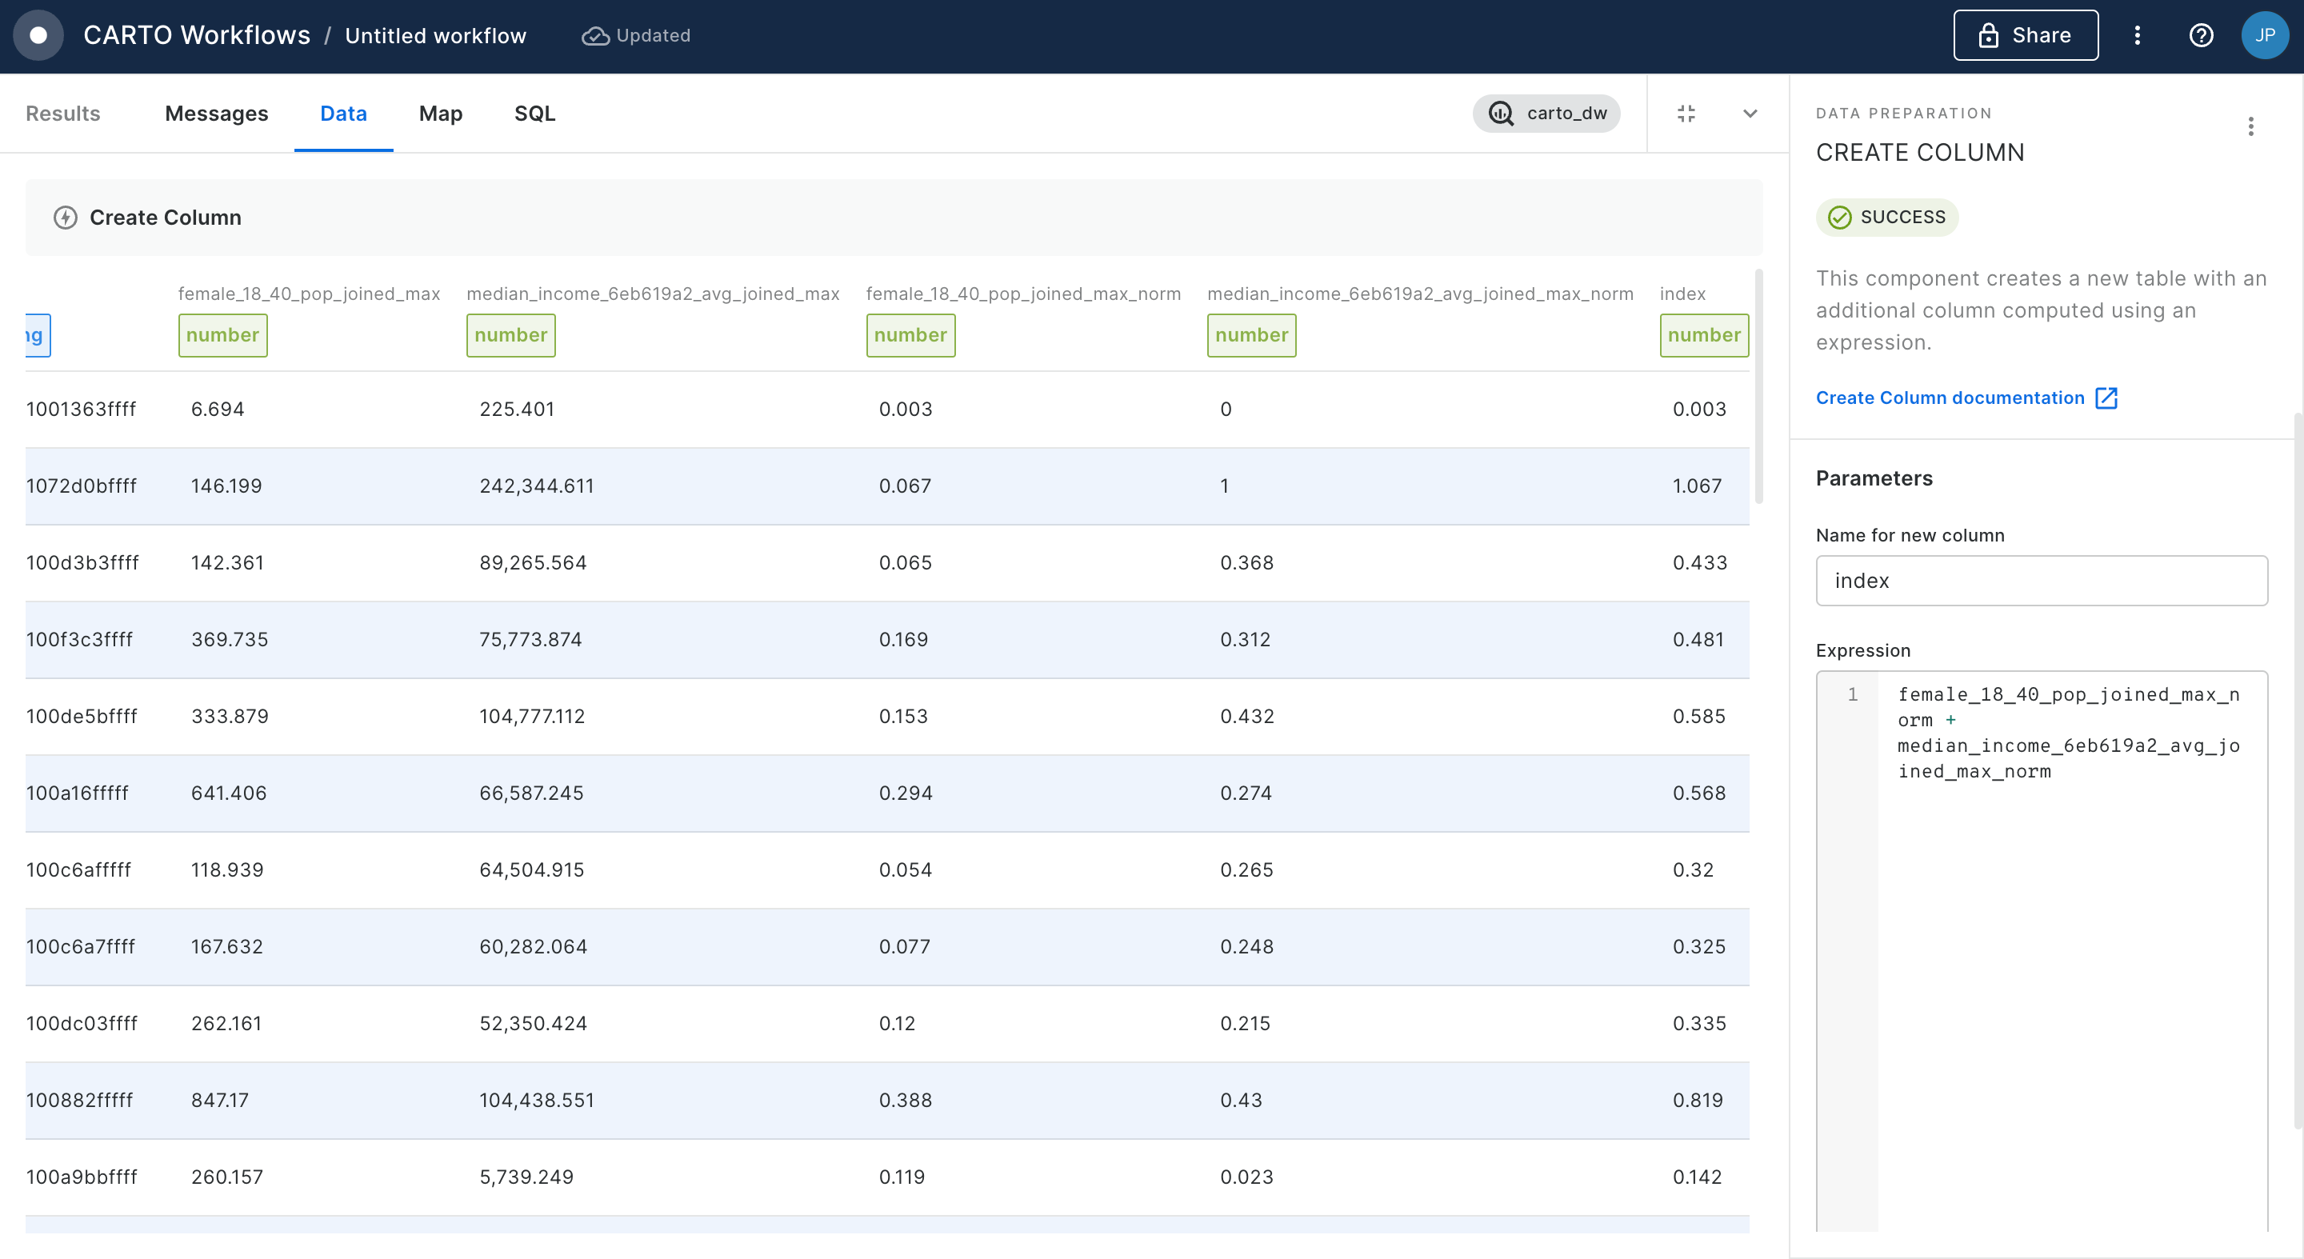Click inside the Expression code editor
2304x1259 pixels.
click(x=2068, y=950)
